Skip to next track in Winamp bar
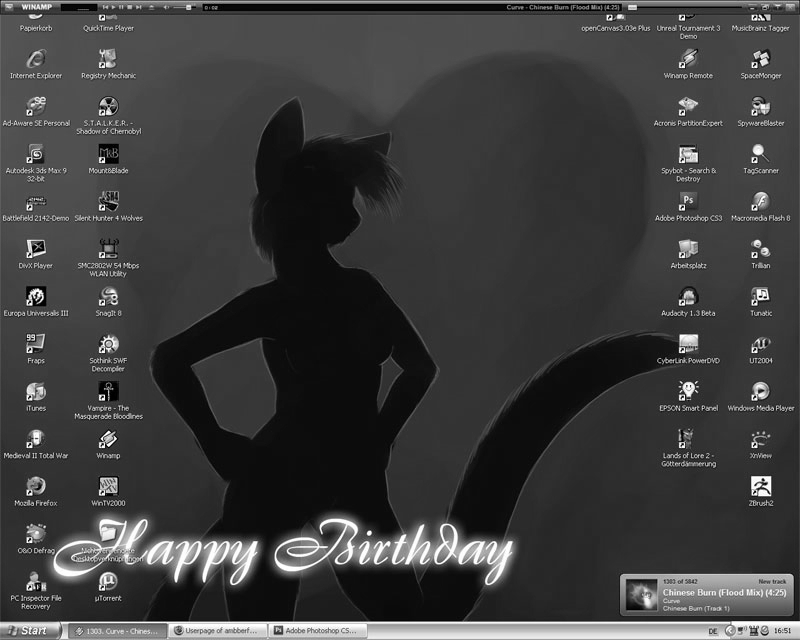Screen dimensions: 800x640 (x=138, y=7)
